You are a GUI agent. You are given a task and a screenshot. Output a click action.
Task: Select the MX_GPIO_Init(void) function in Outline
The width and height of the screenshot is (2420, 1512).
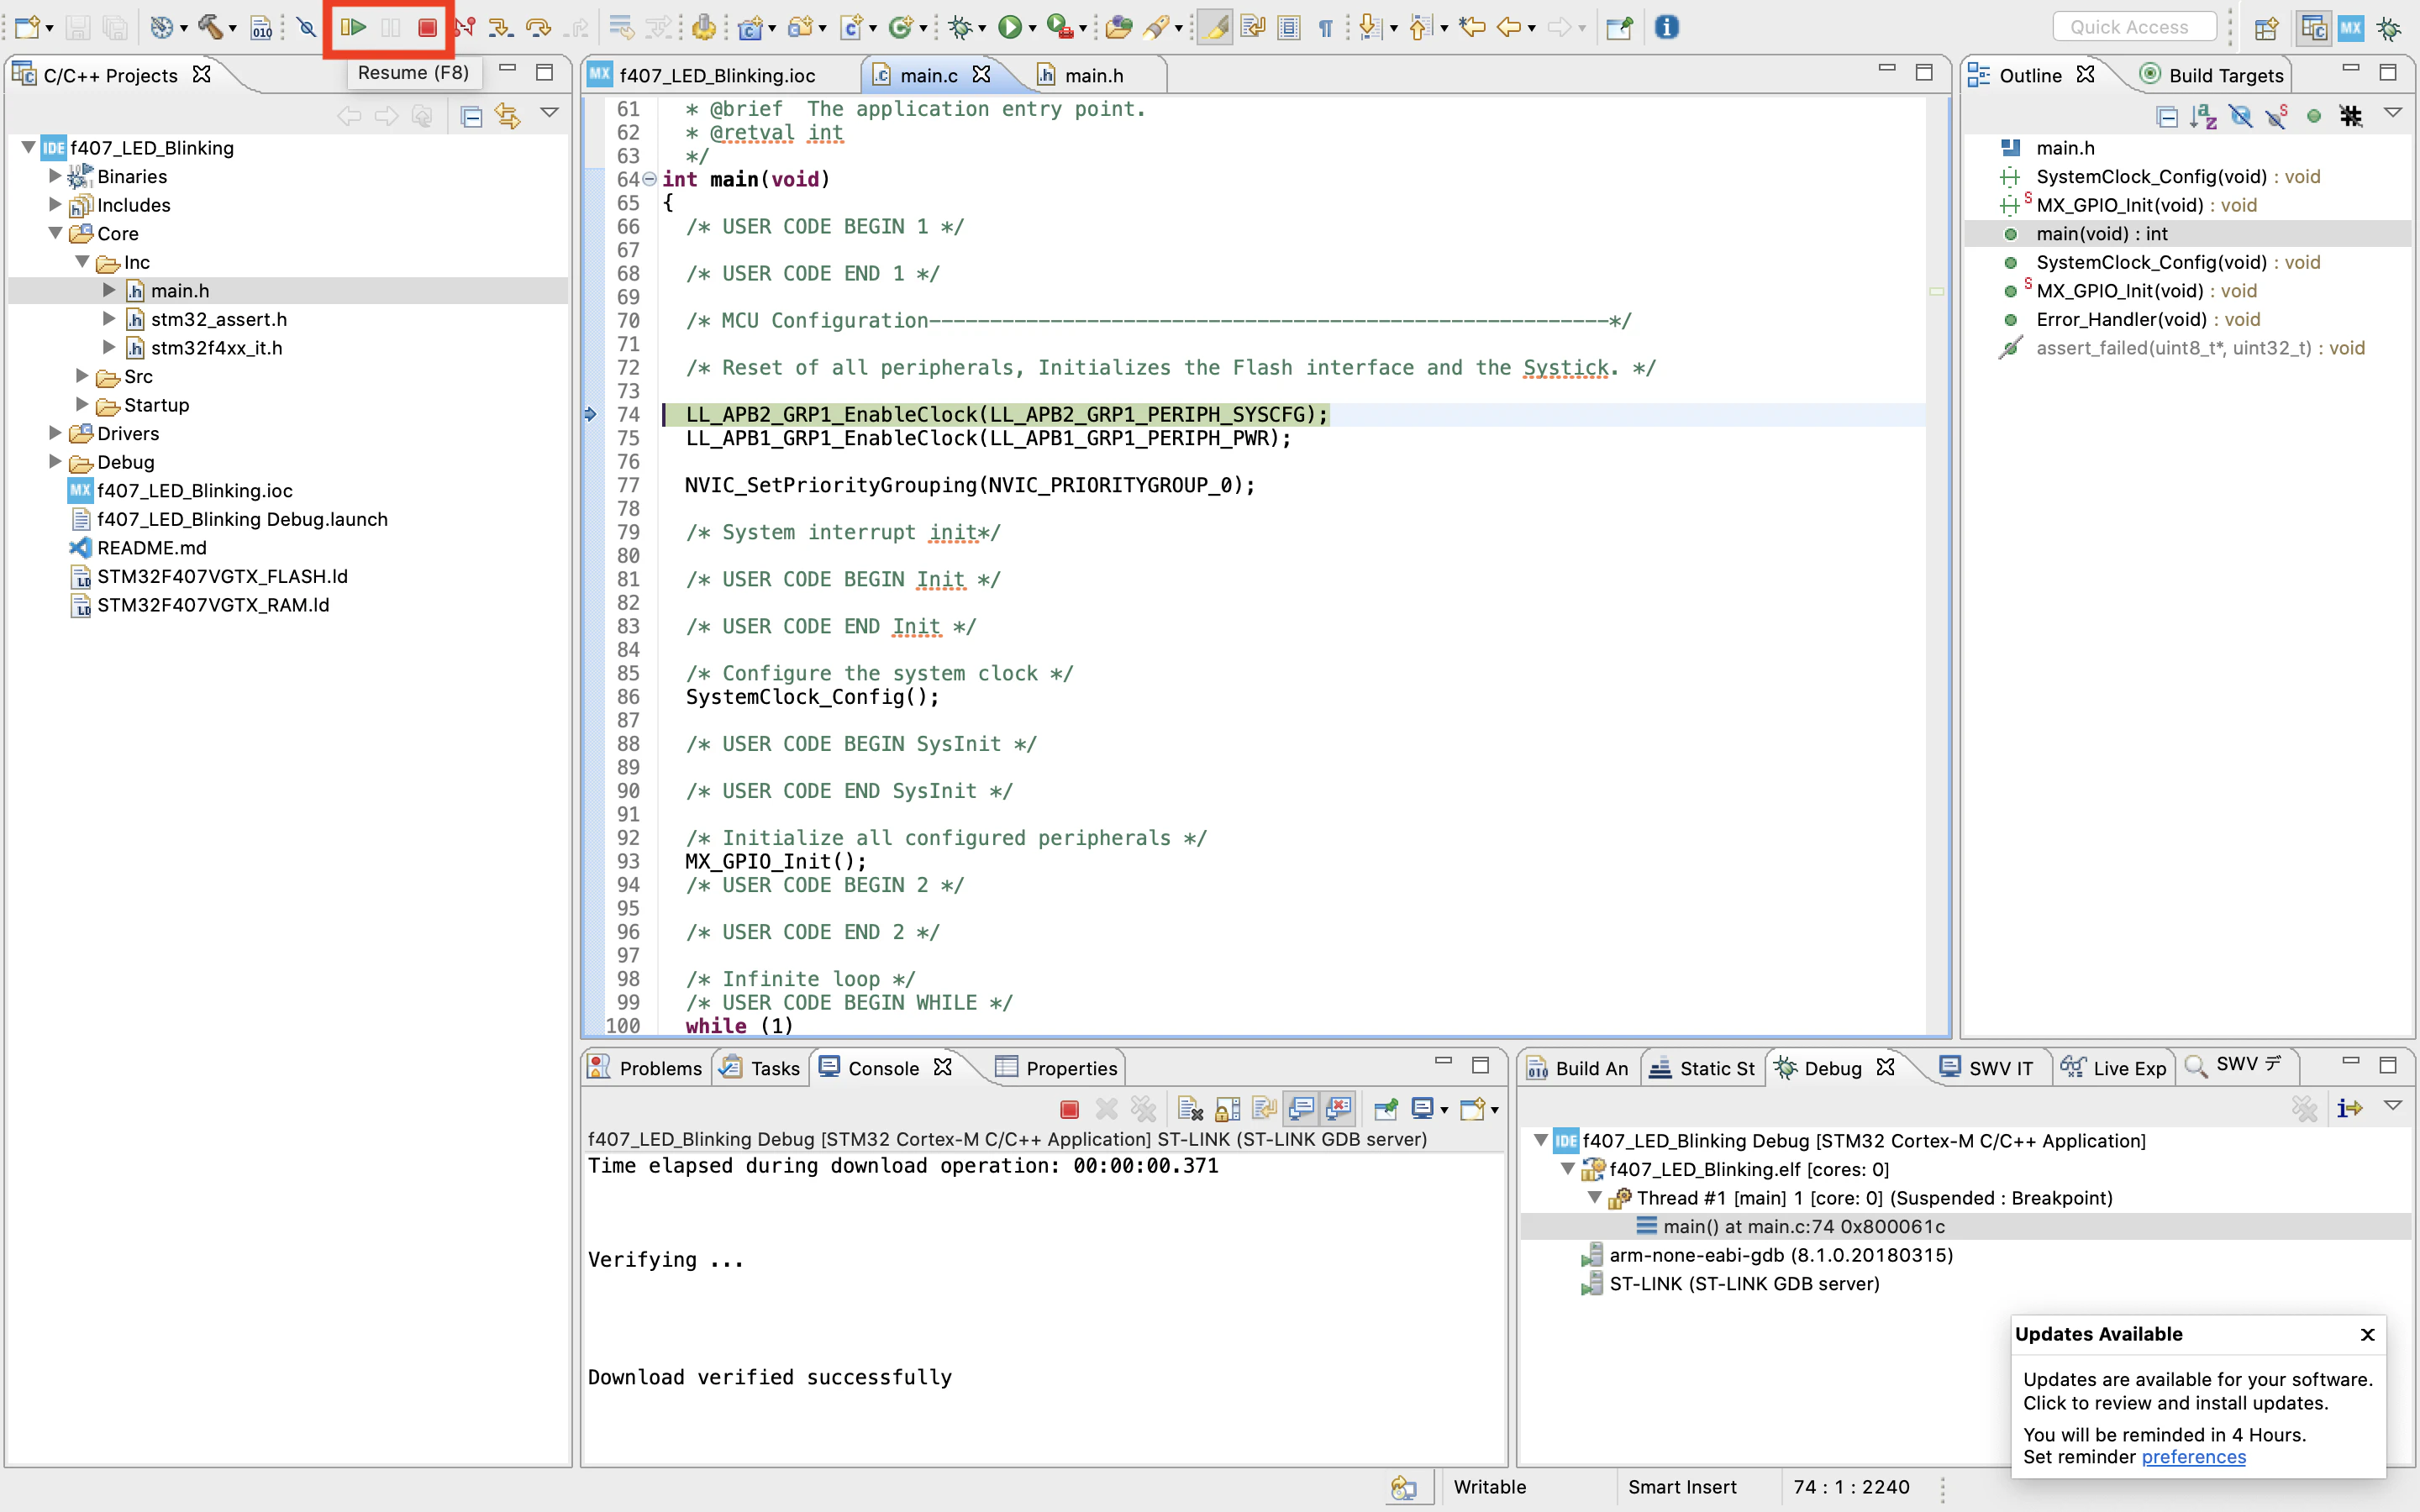tap(2119, 290)
